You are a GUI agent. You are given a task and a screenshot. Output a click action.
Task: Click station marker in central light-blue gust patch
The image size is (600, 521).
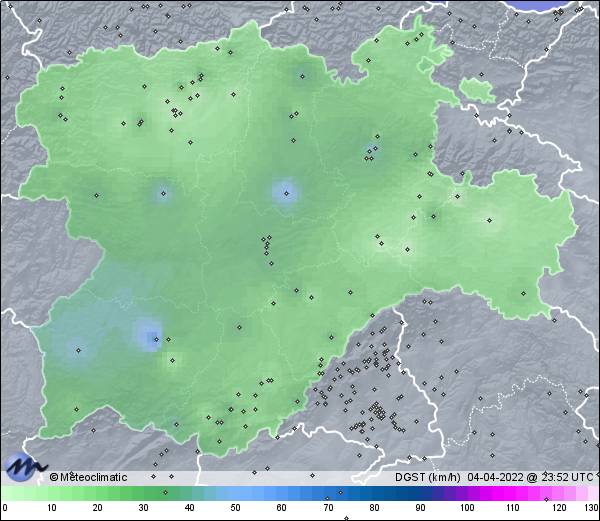(286, 194)
